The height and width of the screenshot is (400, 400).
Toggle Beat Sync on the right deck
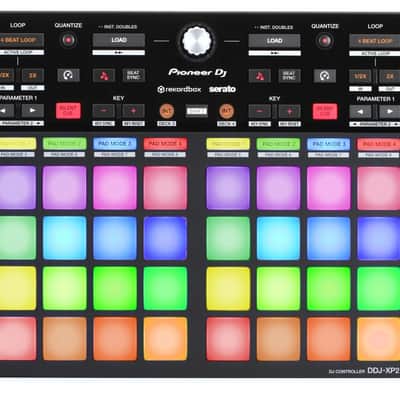[289, 76]
